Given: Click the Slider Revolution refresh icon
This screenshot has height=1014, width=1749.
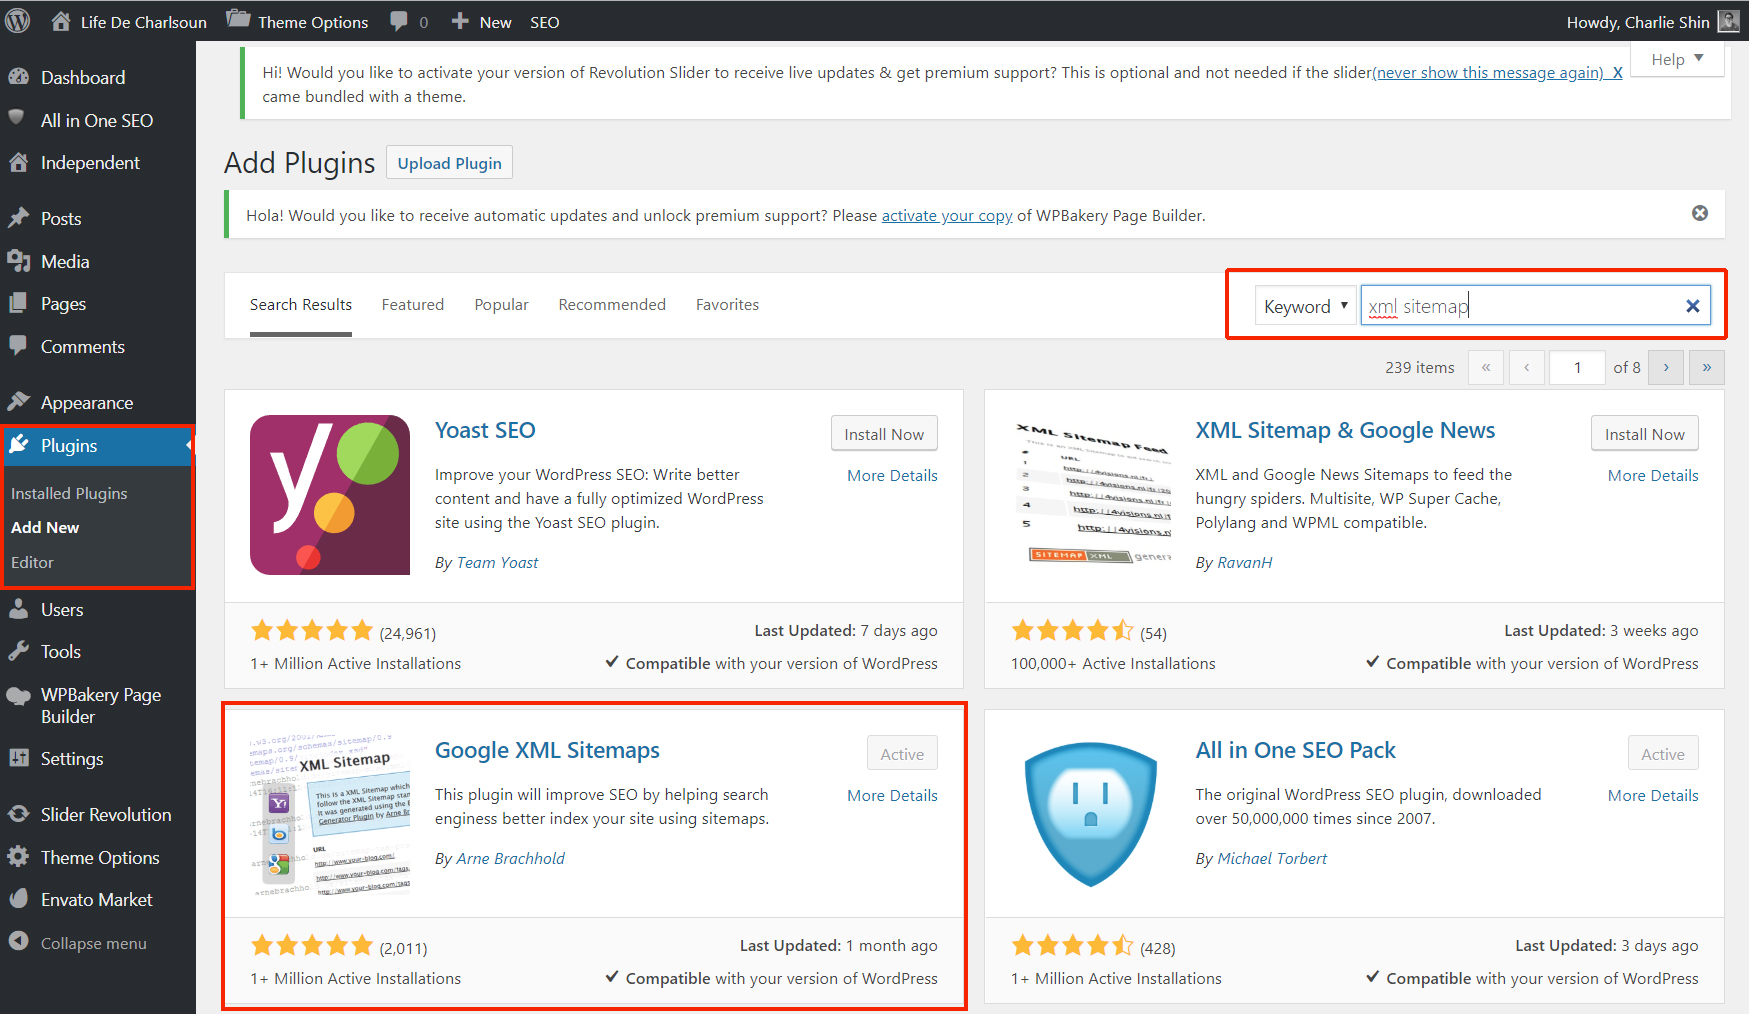Looking at the screenshot, I should point(18,814).
